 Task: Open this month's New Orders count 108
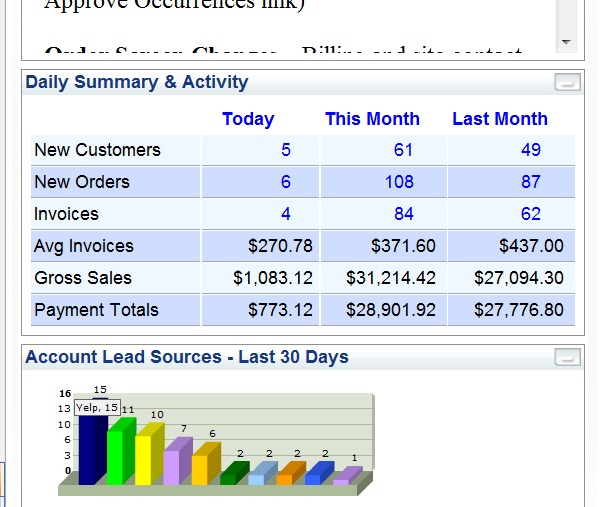(x=399, y=182)
